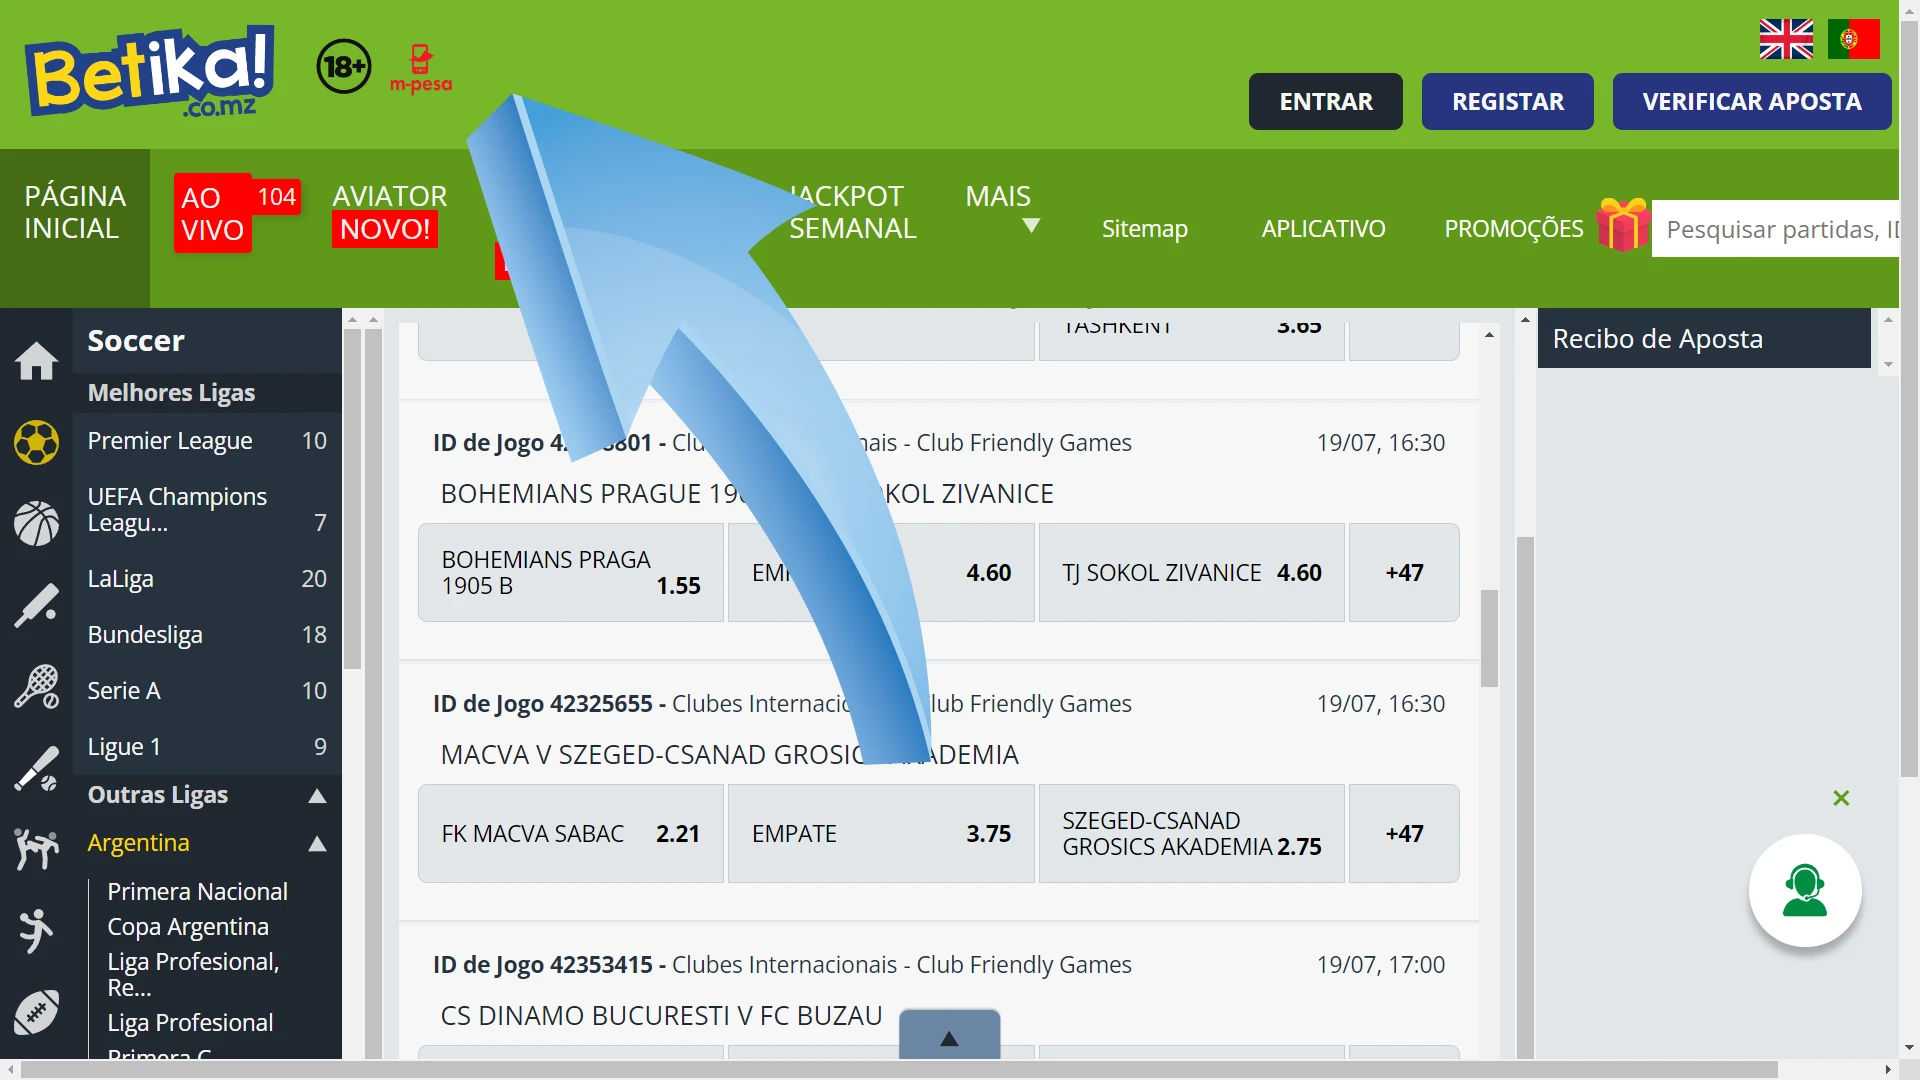The width and height of the screenshot is (1920, 1080).
Task: Open the PROMOÇÕES link
Action: 1513,229
